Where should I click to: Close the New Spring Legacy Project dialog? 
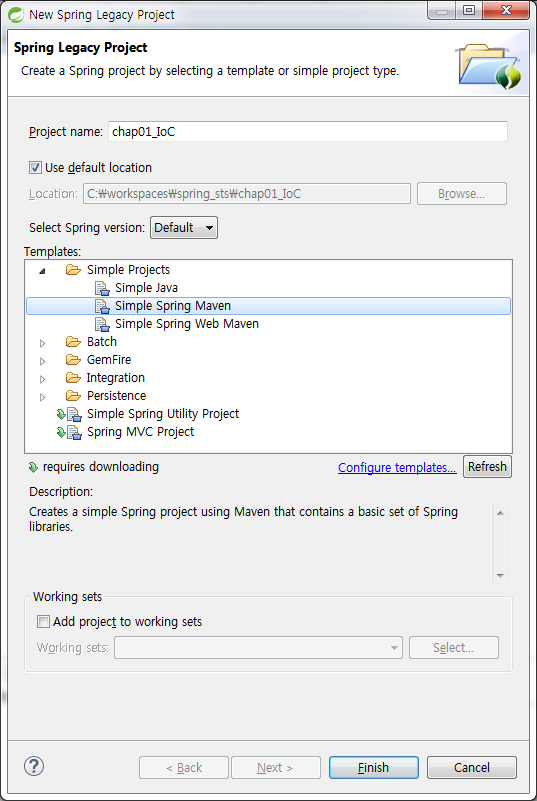(506, 10)
